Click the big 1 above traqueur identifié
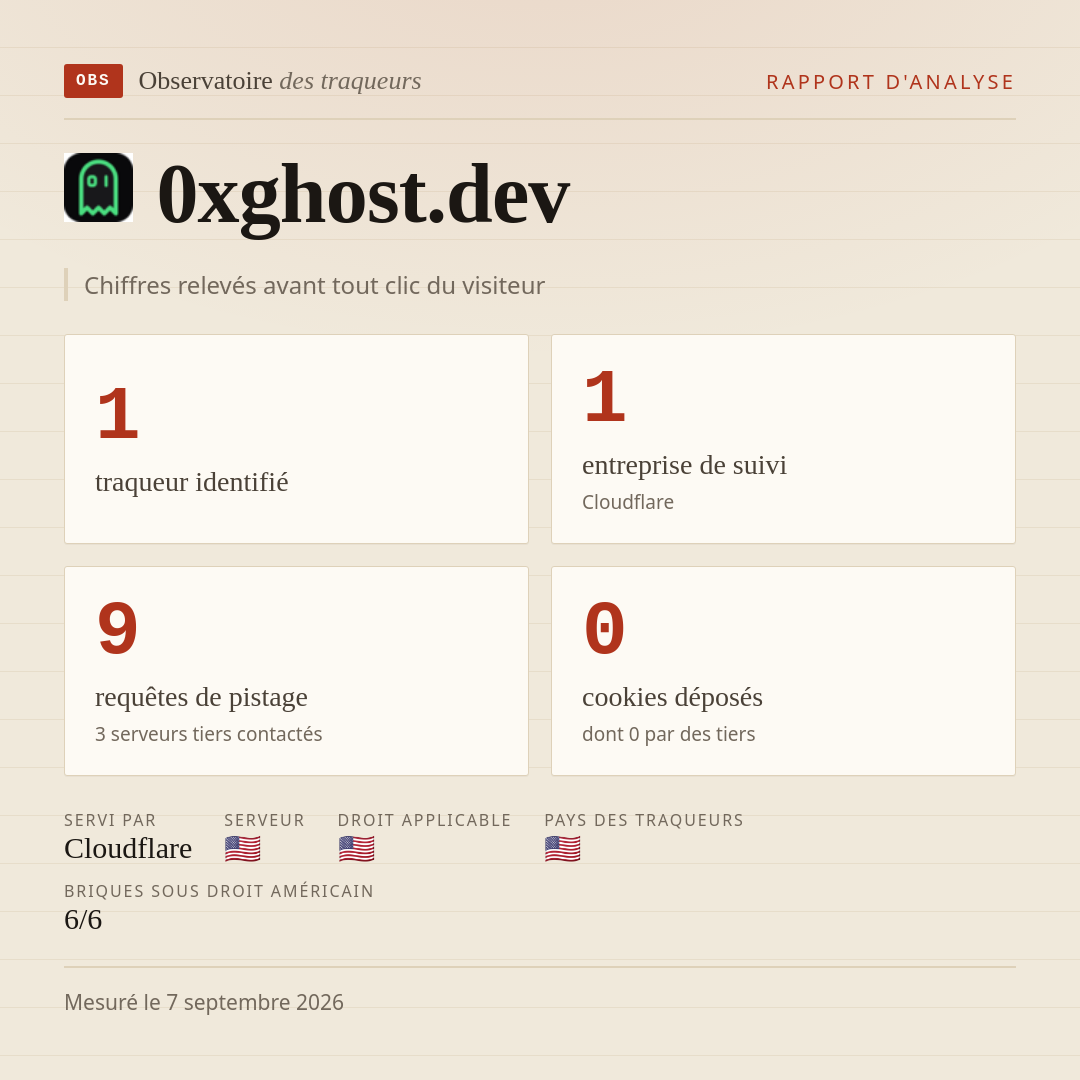The height and width of the screenshot is (1080, 1080). click(x=118, y=415)
